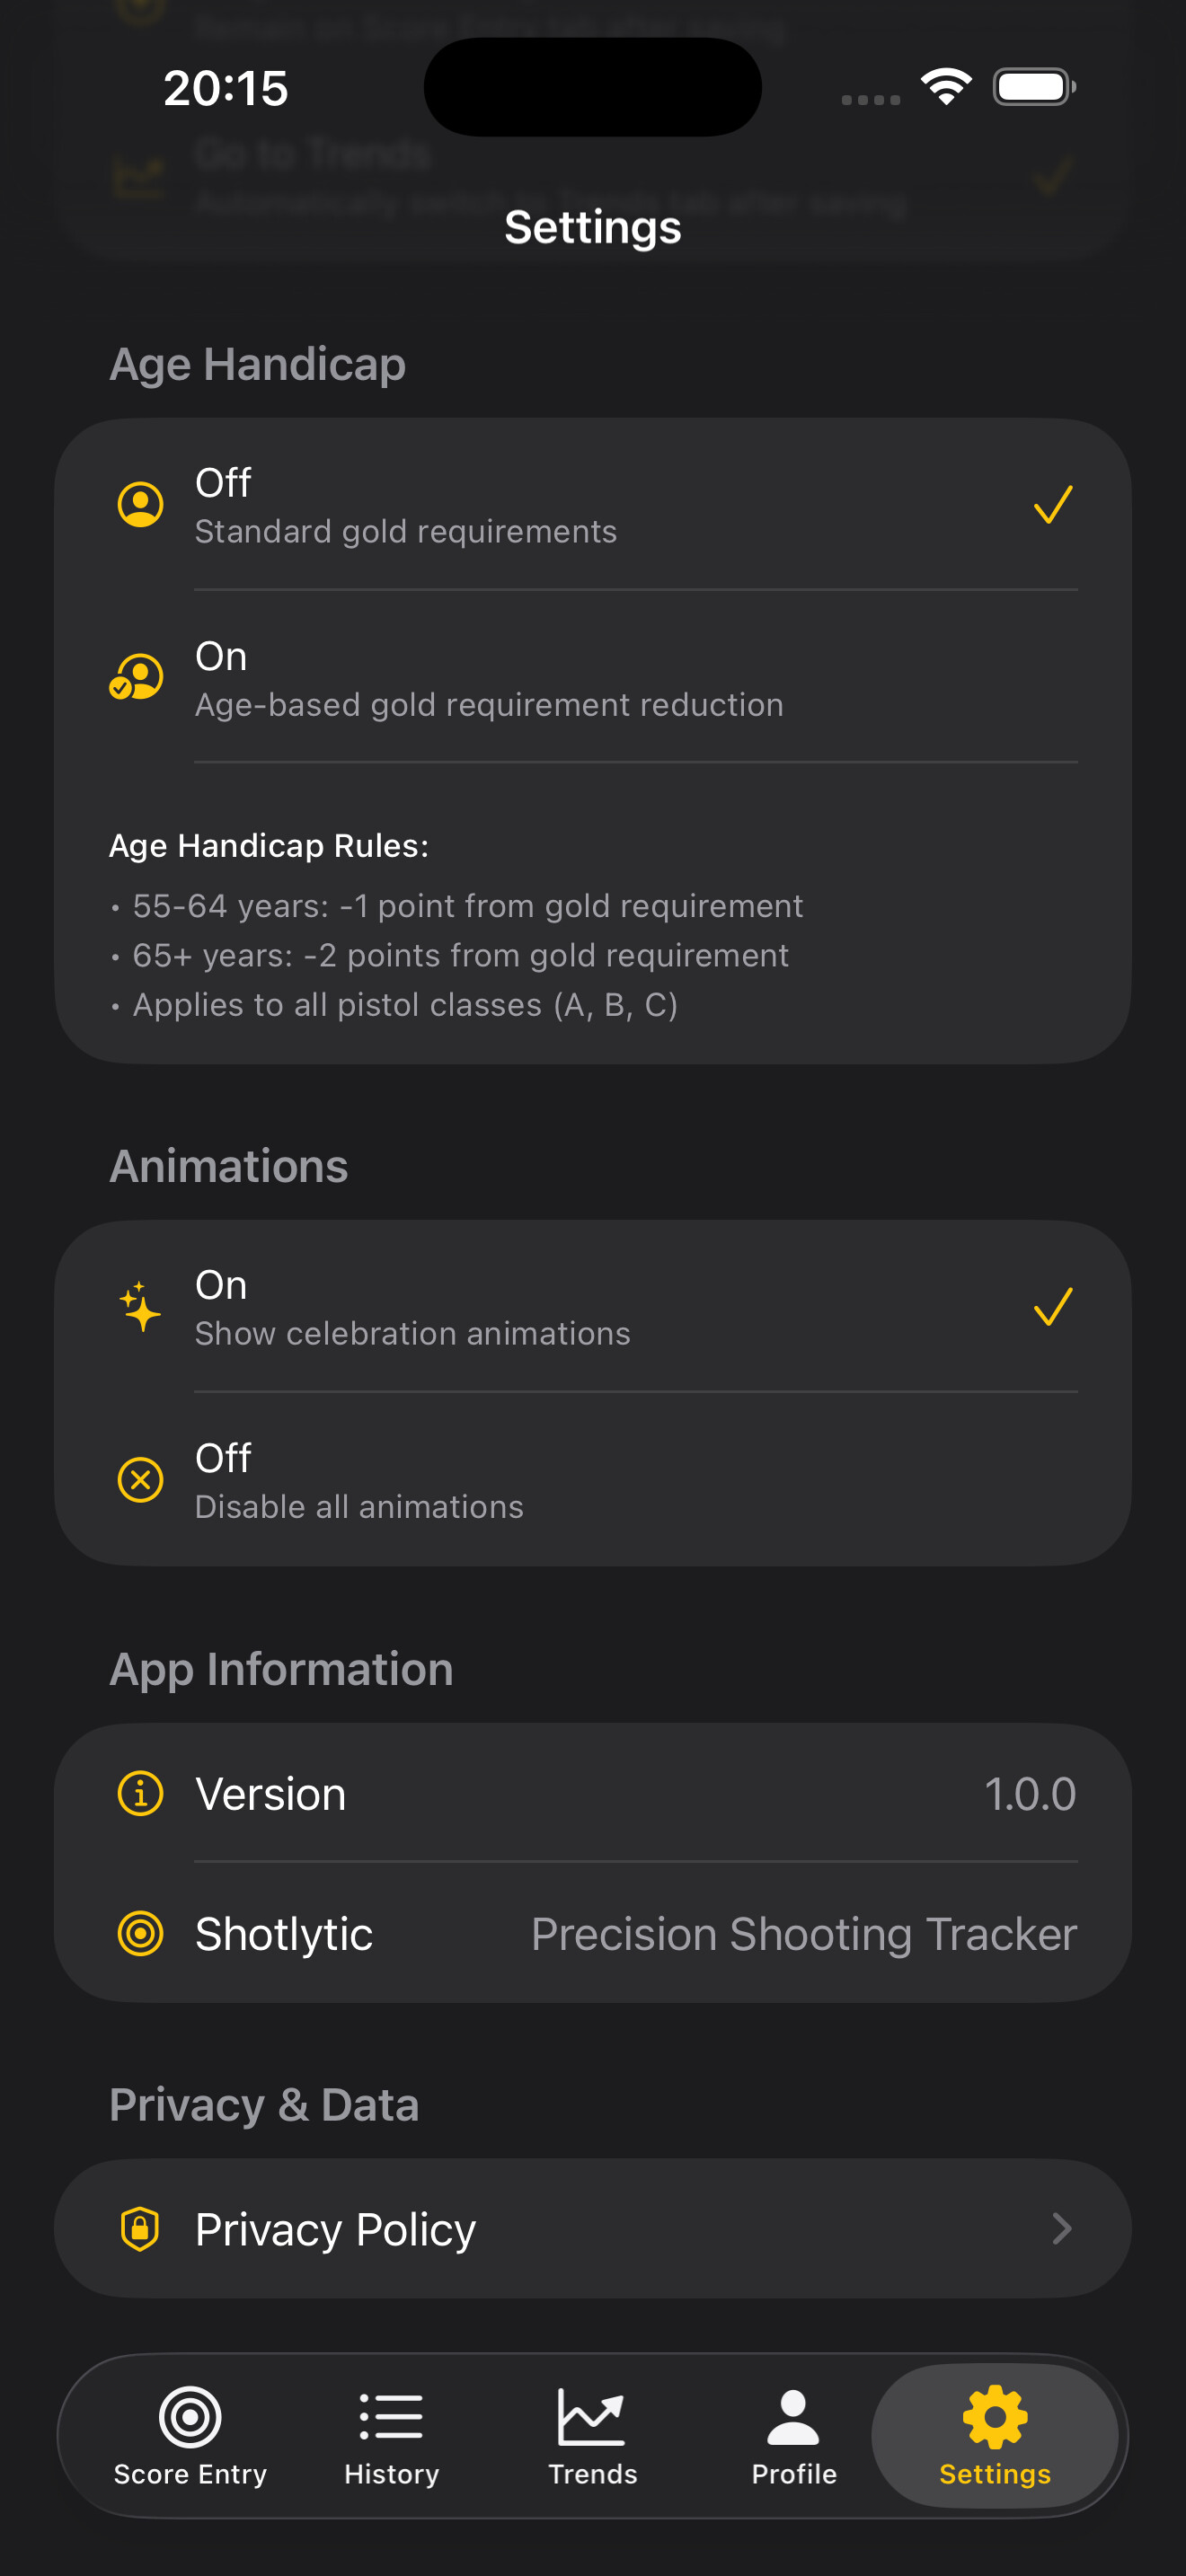Click the Privacy Policy shield lock icon
Image resolution: width=1186 pixels, height=2576 pixels.
tap(141, 2228)
